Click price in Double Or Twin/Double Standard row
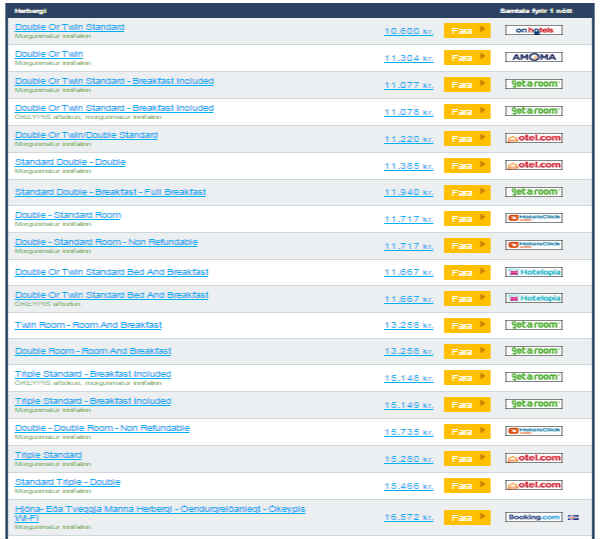 tap(409, 139)
